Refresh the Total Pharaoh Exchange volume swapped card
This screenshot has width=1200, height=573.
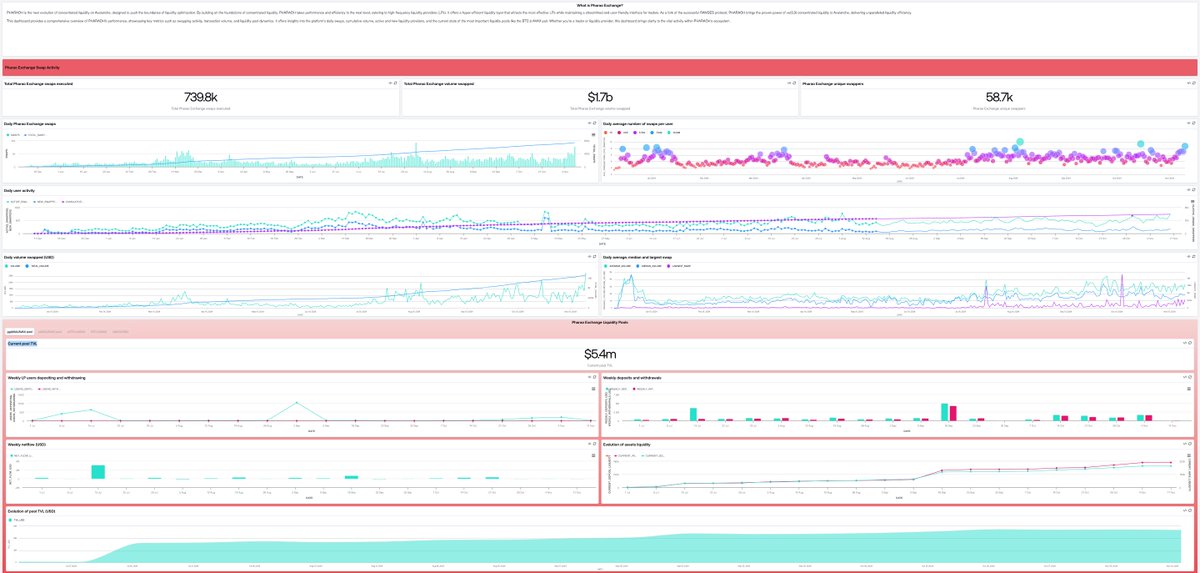[x=794, y=83]
